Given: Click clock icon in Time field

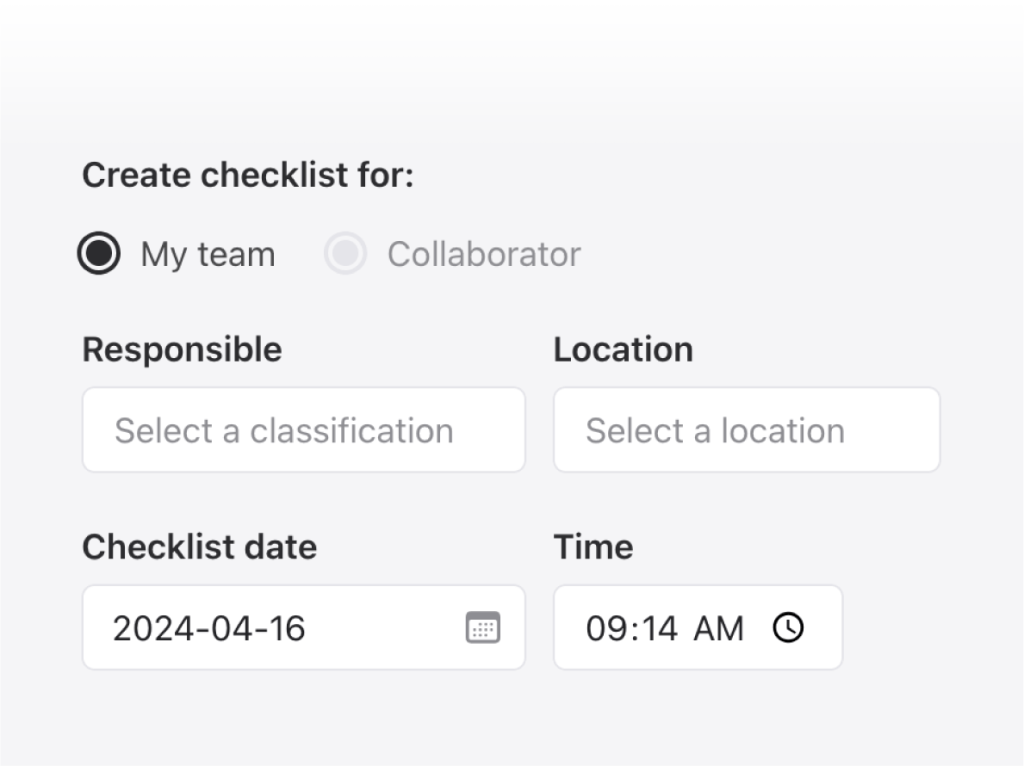Looking at the screenshot, I should coord(788,628).
